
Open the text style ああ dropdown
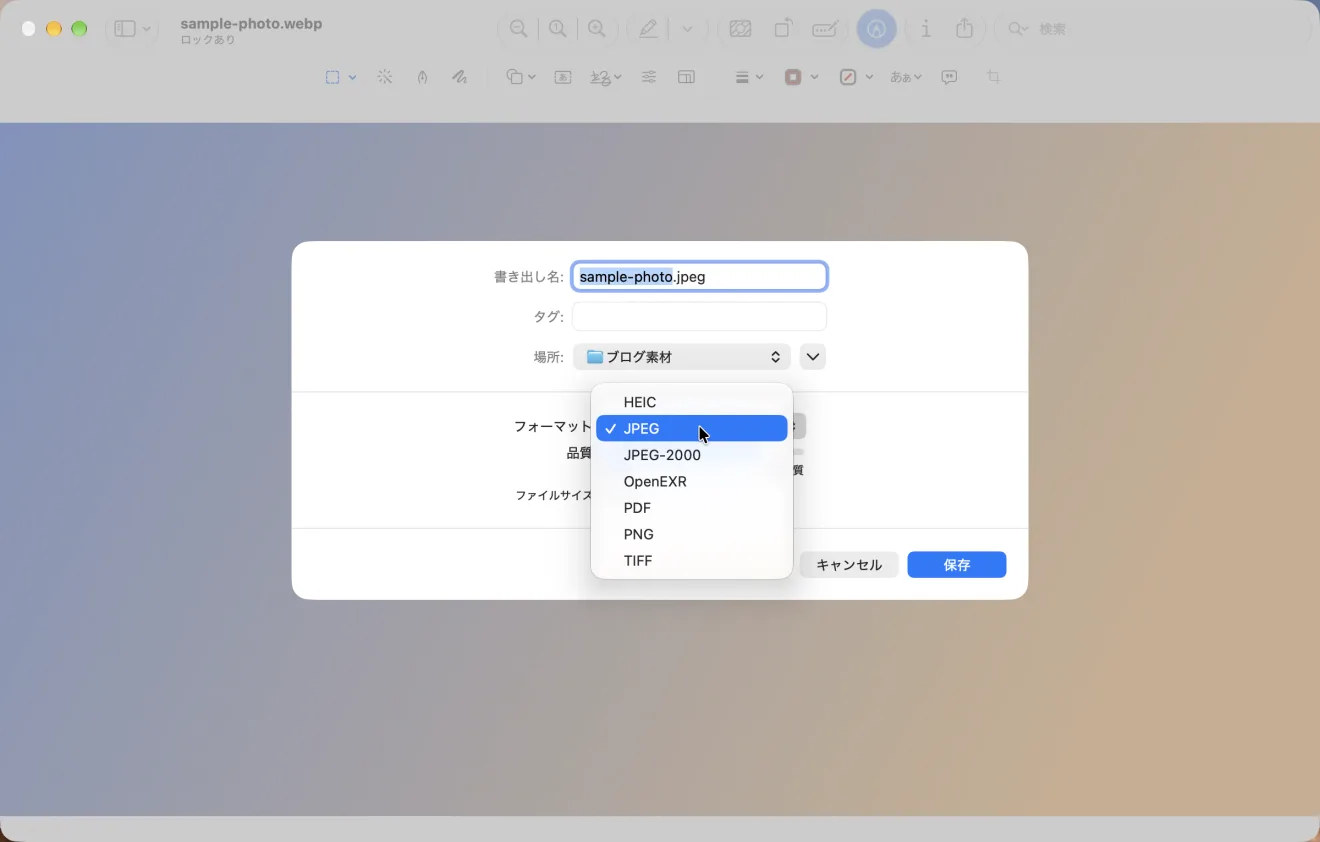(x=906, y=77)
